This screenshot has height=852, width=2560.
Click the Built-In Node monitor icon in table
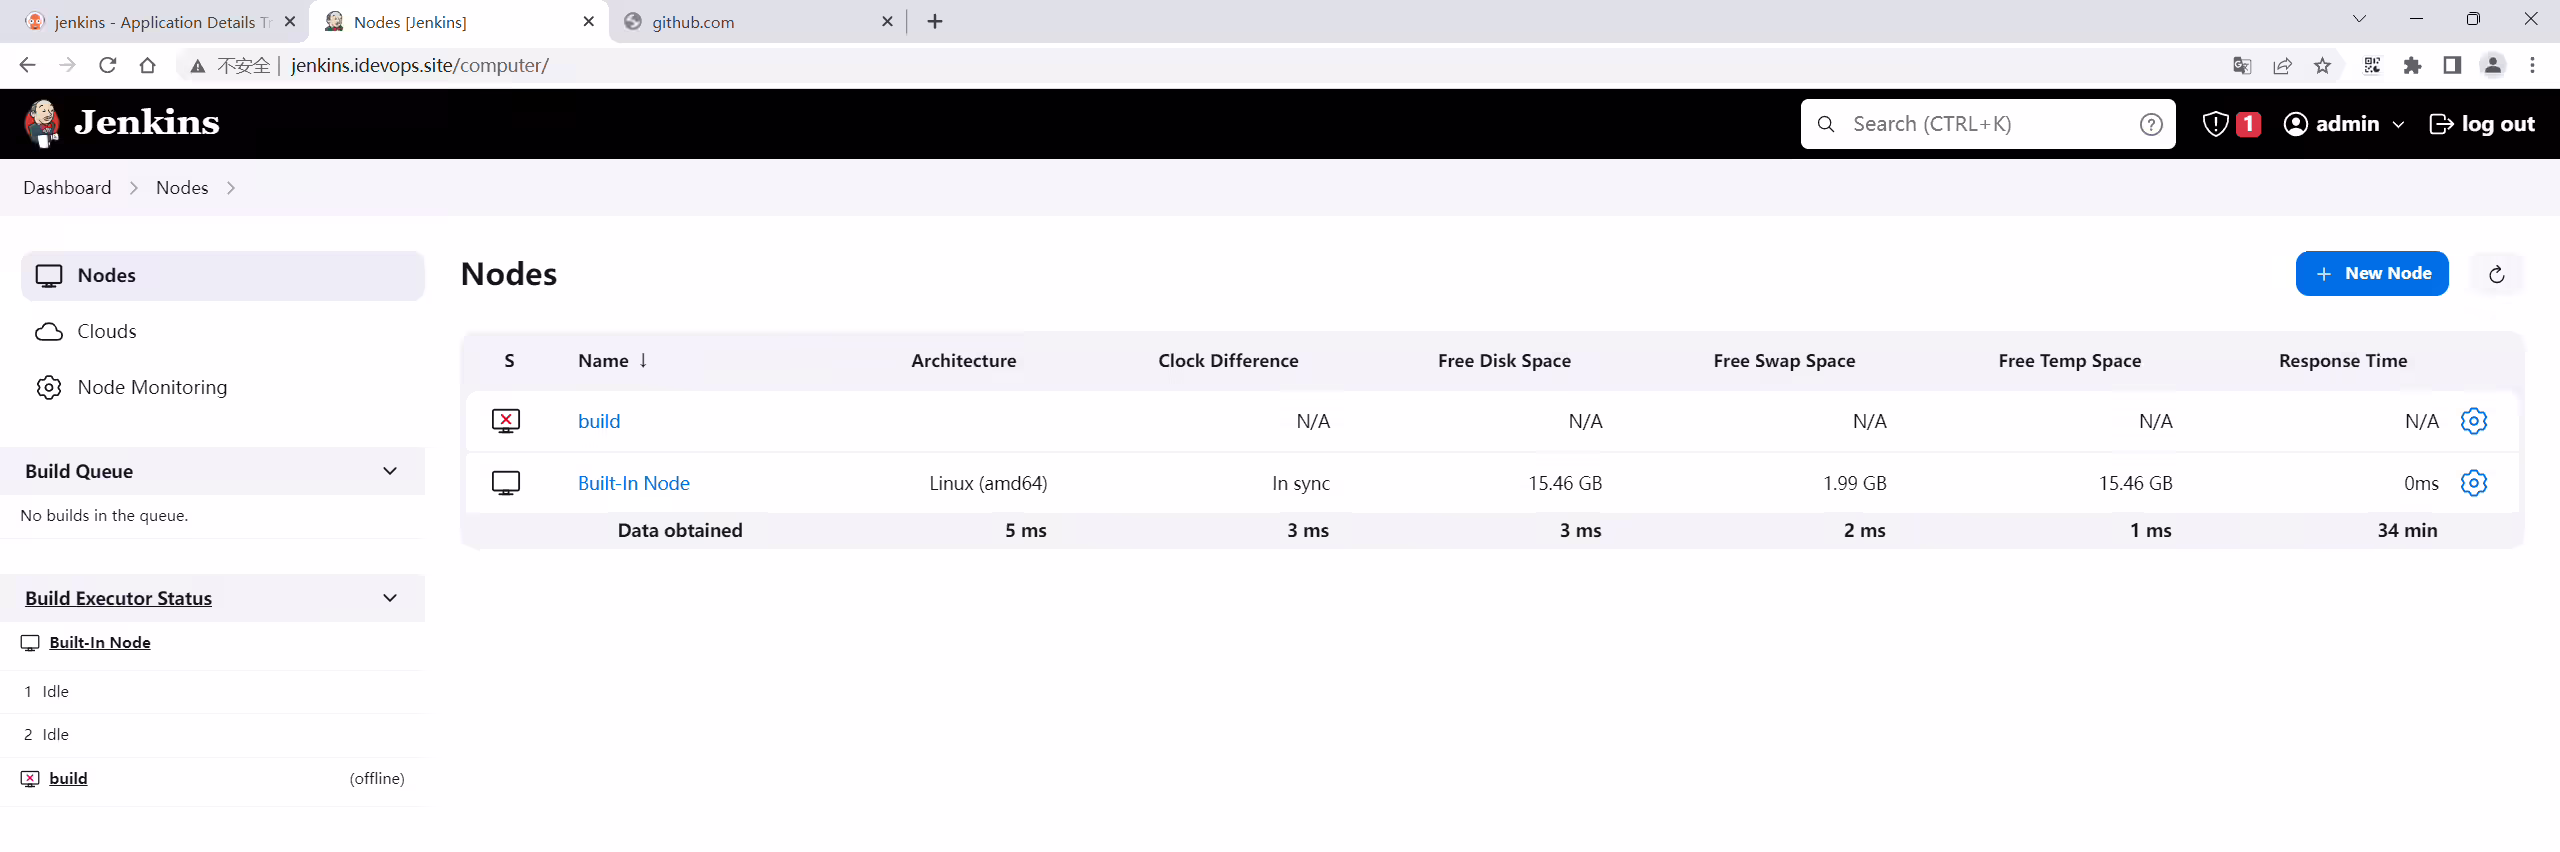click(506, 483)
